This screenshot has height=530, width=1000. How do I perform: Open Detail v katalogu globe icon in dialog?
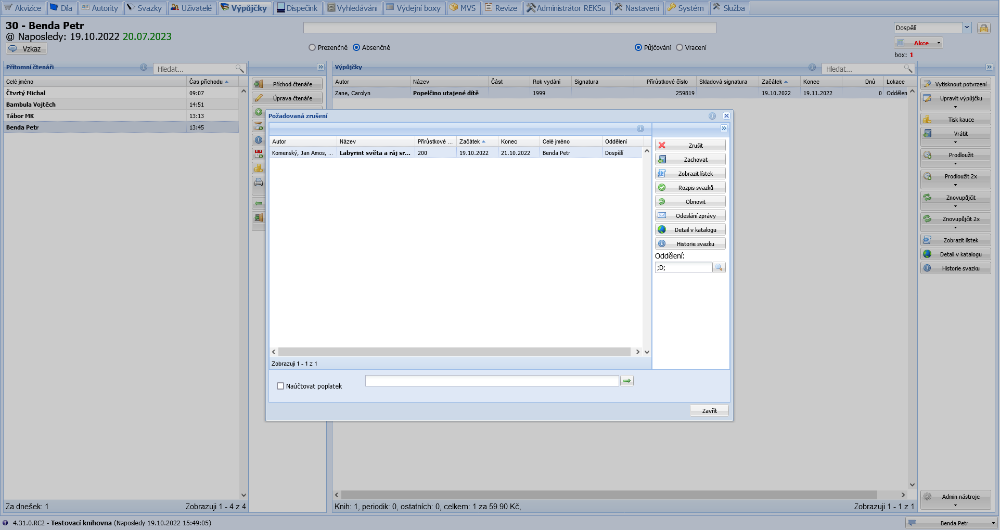[x=662, y=229]
